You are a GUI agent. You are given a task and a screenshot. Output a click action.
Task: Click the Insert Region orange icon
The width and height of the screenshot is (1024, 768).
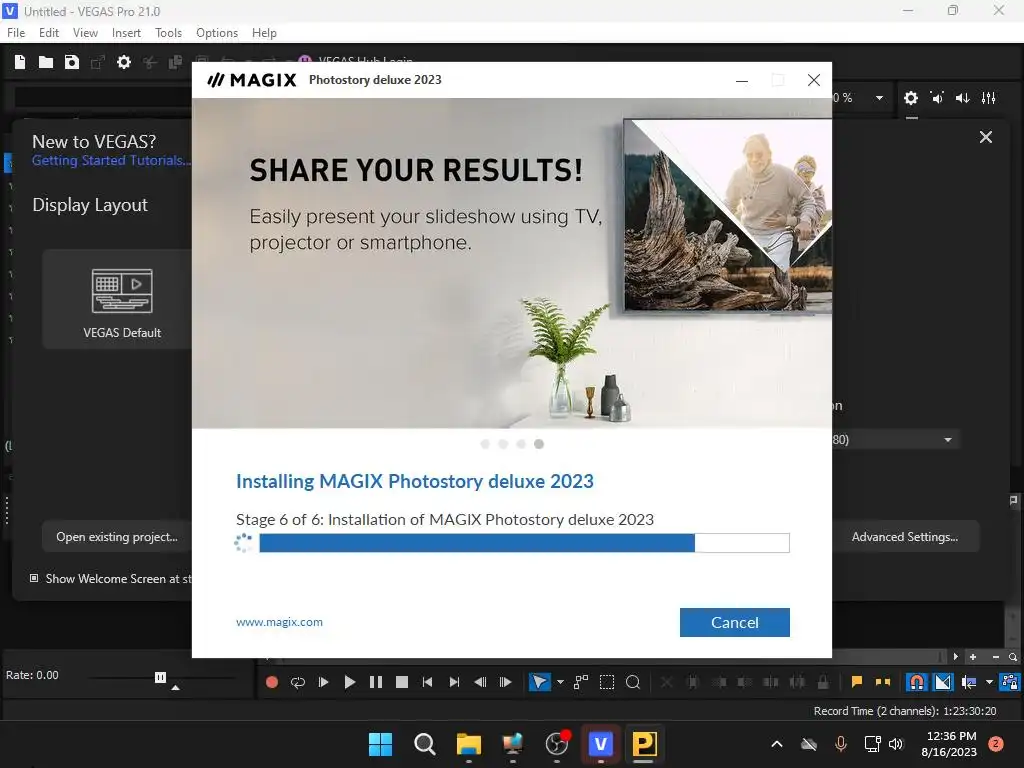coord(883,682)
